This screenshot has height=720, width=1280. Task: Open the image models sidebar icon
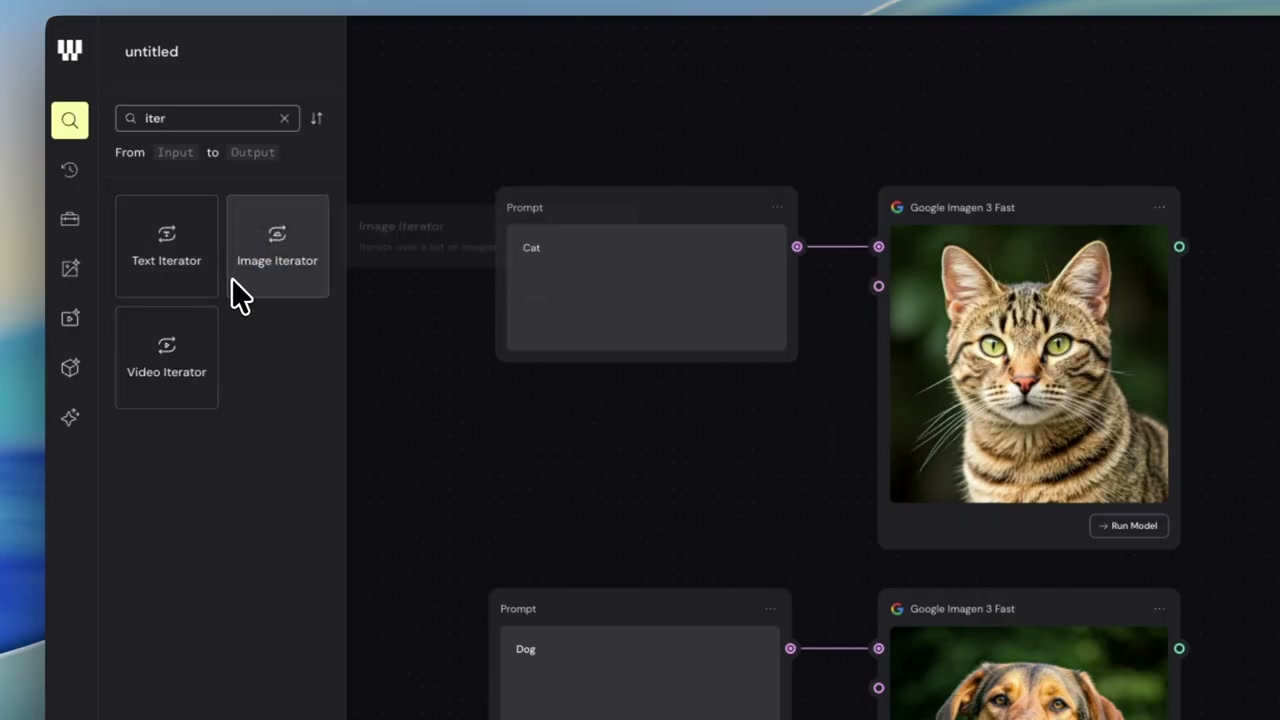(70, 268)
